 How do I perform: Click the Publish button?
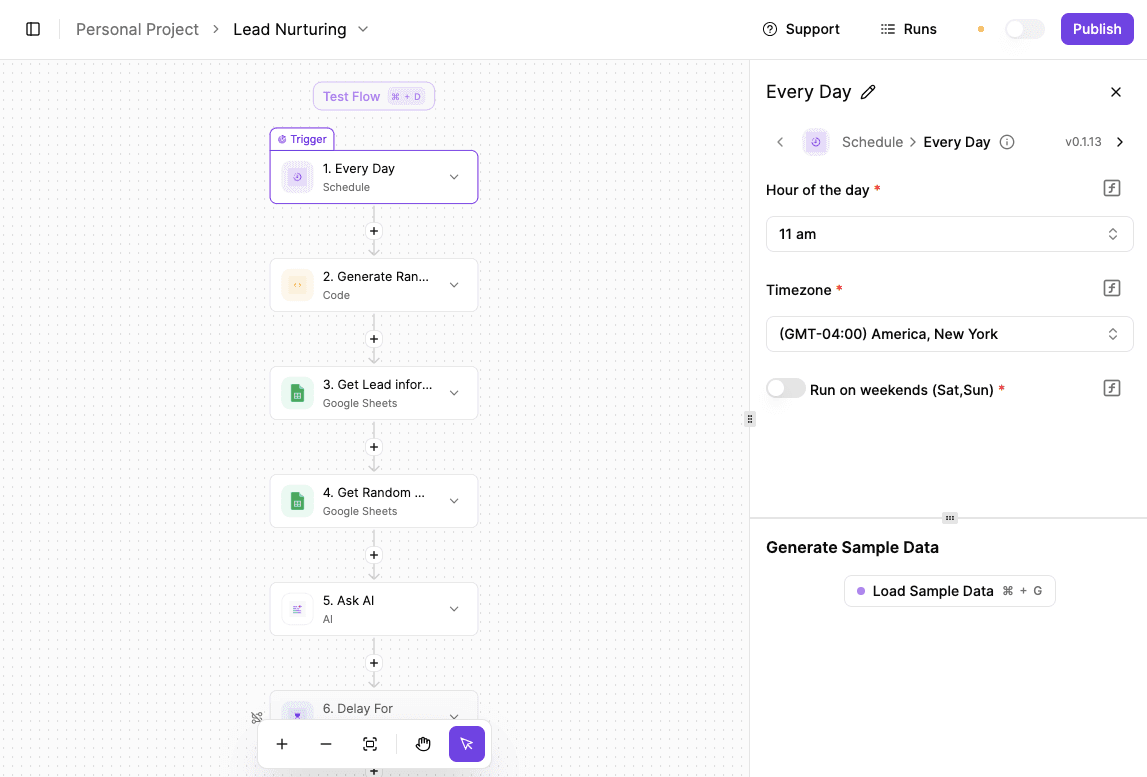(1096, 29)
